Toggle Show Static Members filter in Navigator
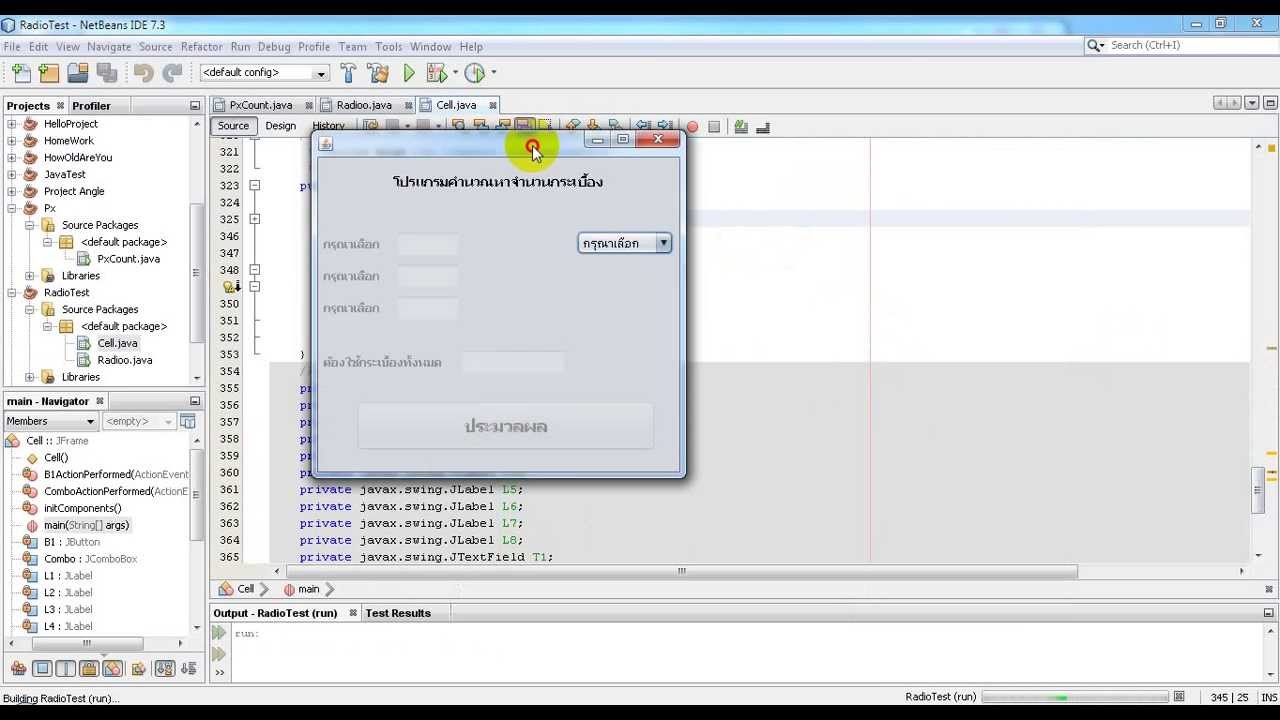 point(65,669)
